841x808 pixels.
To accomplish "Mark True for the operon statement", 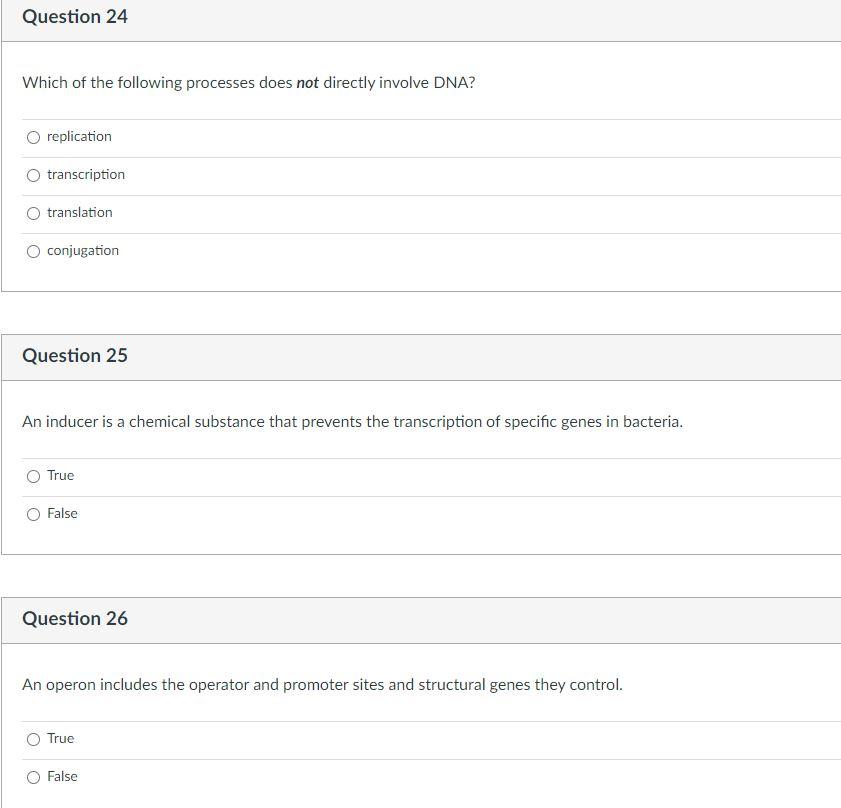I will 33,738.
